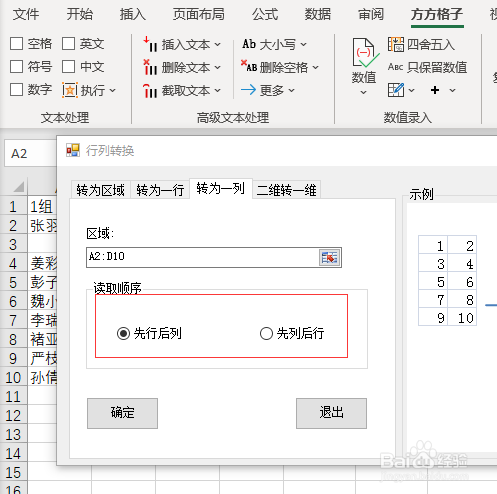Image resolution: width=497 pixels, height=494 pixels.
Task: Expand the table edit icon dropdown arrow
Action: click(x=411, y=90)
